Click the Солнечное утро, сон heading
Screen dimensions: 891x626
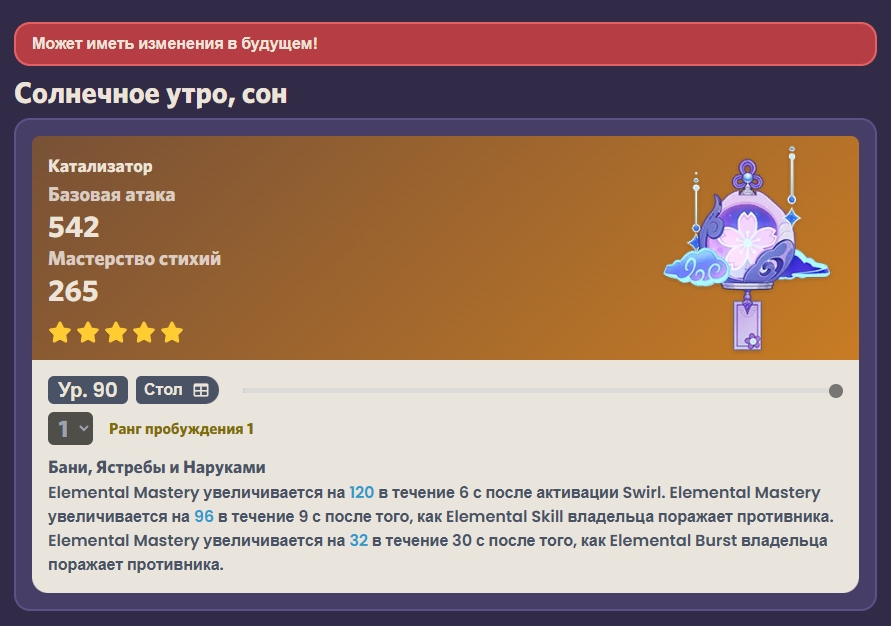click(151, 94)
